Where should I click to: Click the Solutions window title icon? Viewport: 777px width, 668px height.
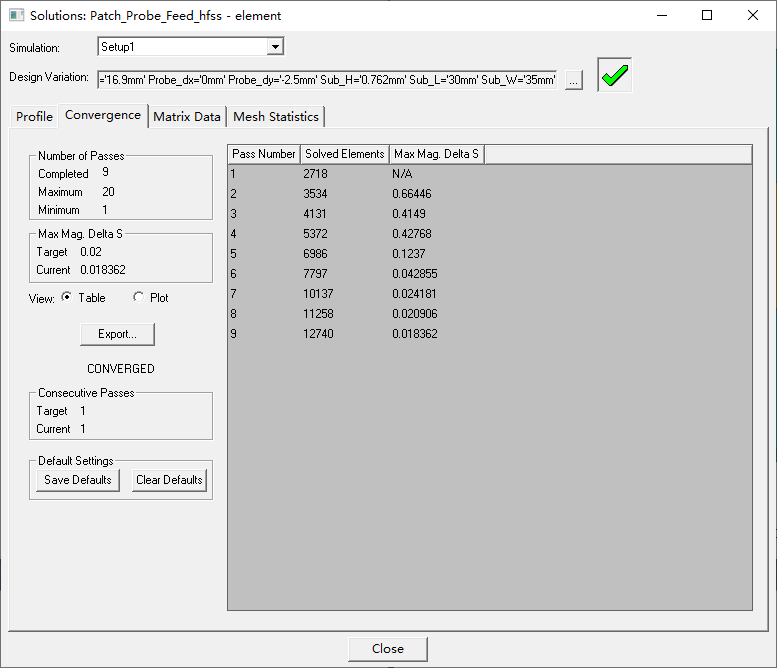point(16,15)
